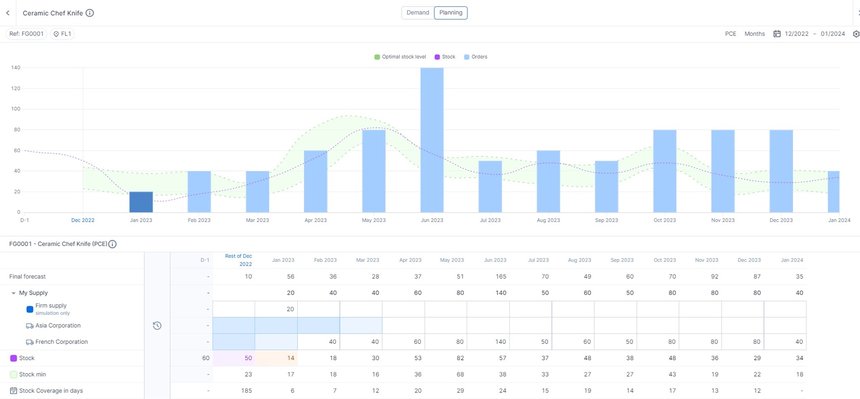This screenshot has height=399, width=860.
Task: Toggle Orders series in chart legend
Action: [x=476, y=57]
